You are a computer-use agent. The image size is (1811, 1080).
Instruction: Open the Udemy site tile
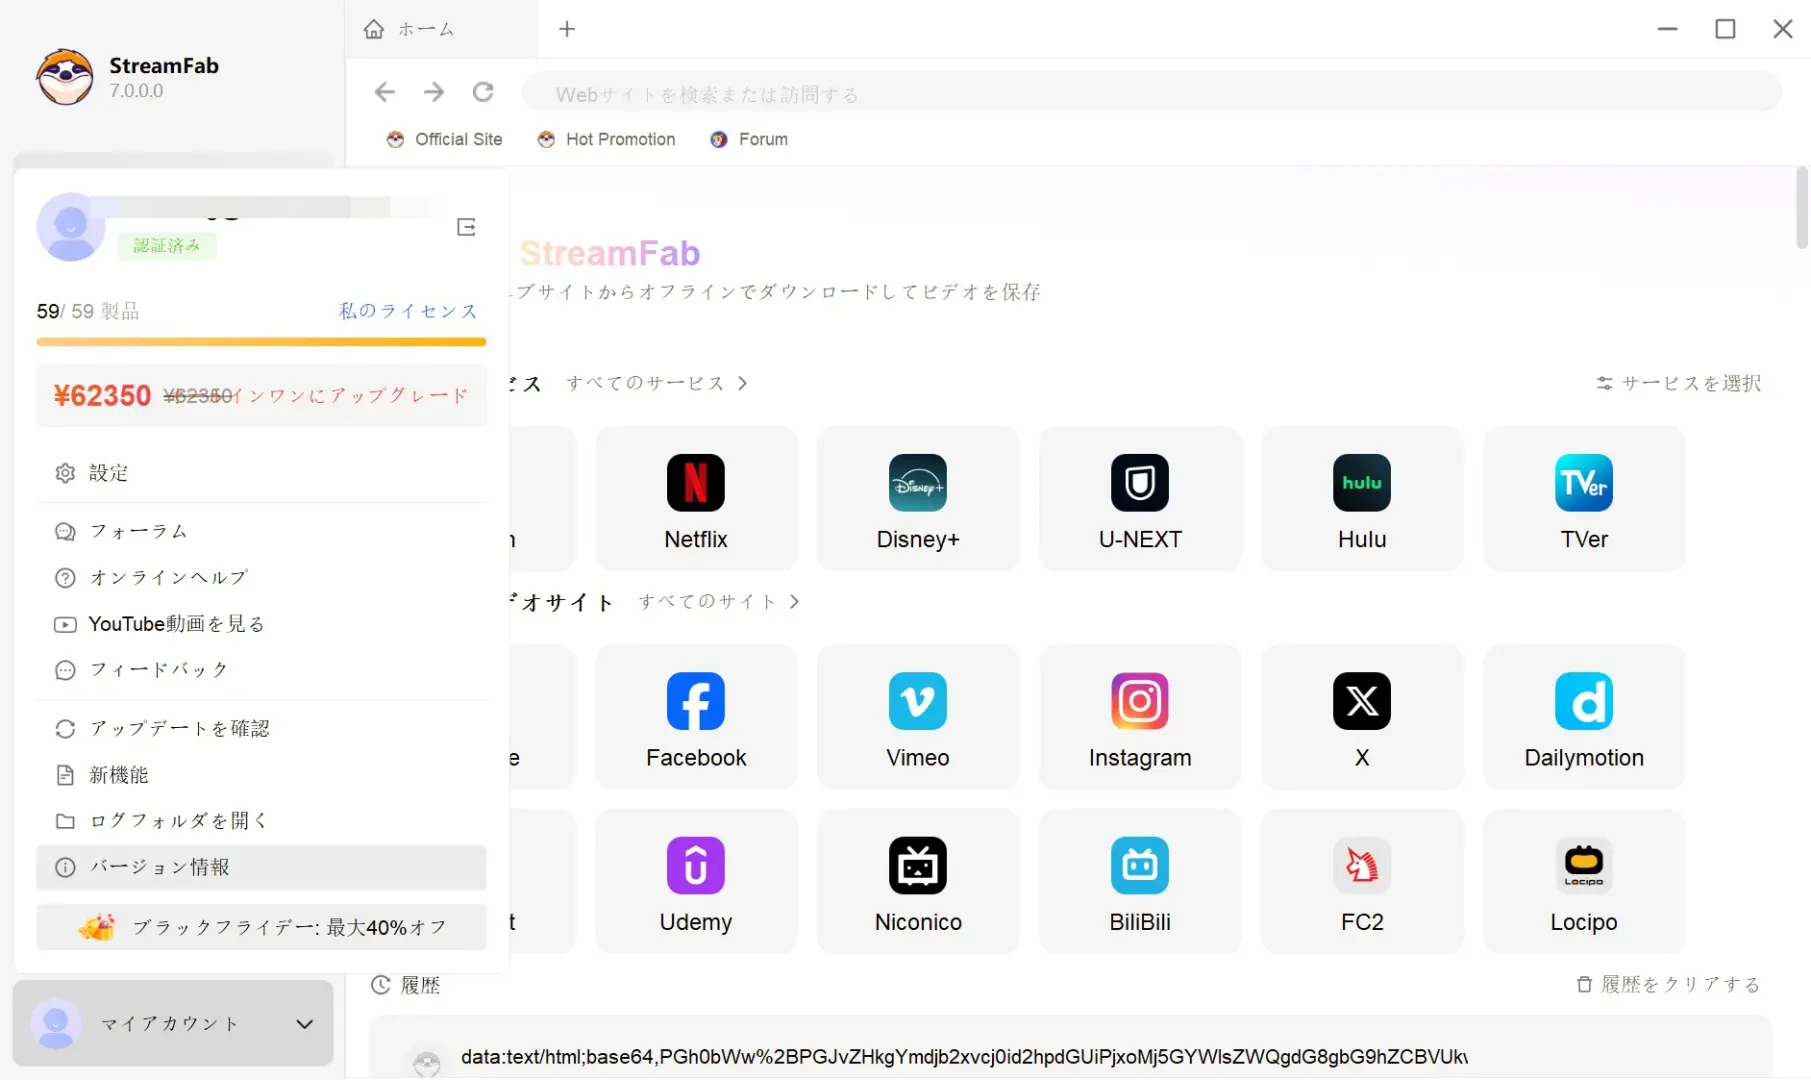(x=696, y=882)
